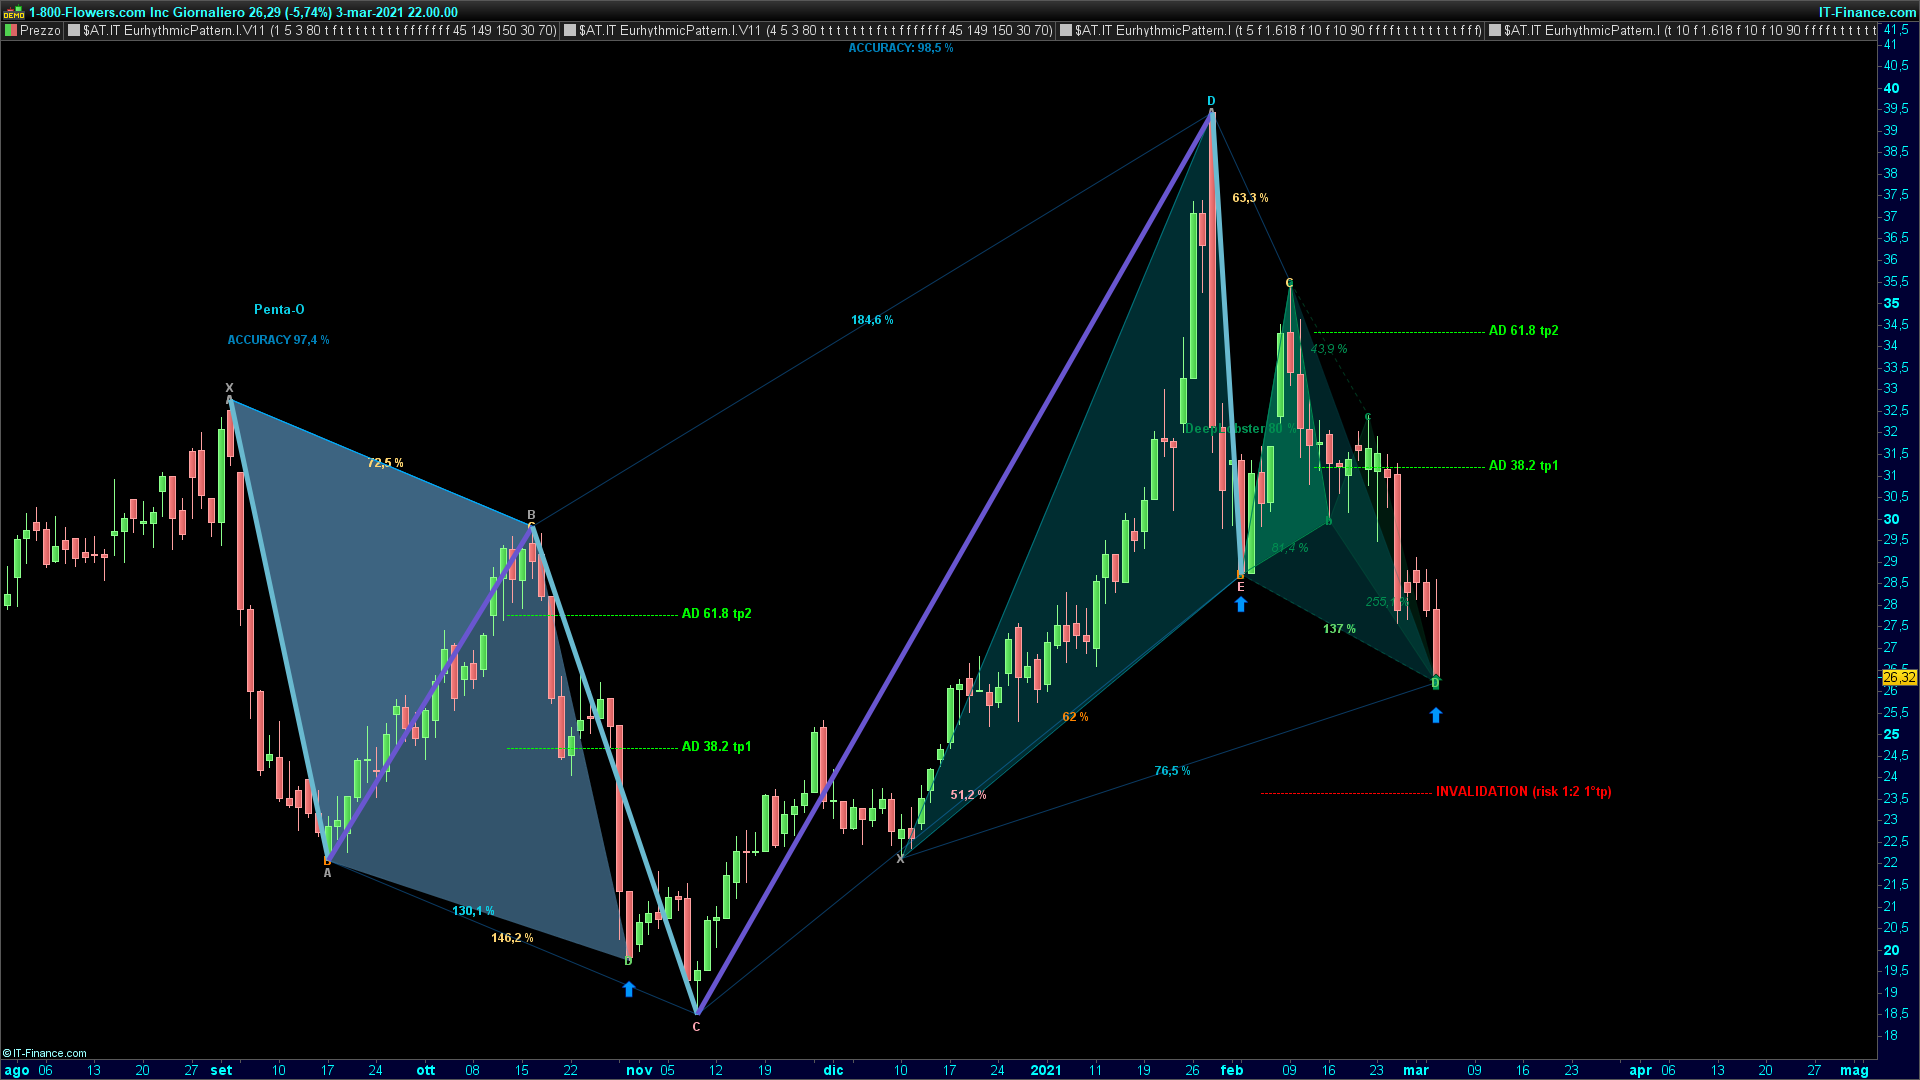
Task: Click the blue arrow under the latest candle
Action: point(1436,715)
